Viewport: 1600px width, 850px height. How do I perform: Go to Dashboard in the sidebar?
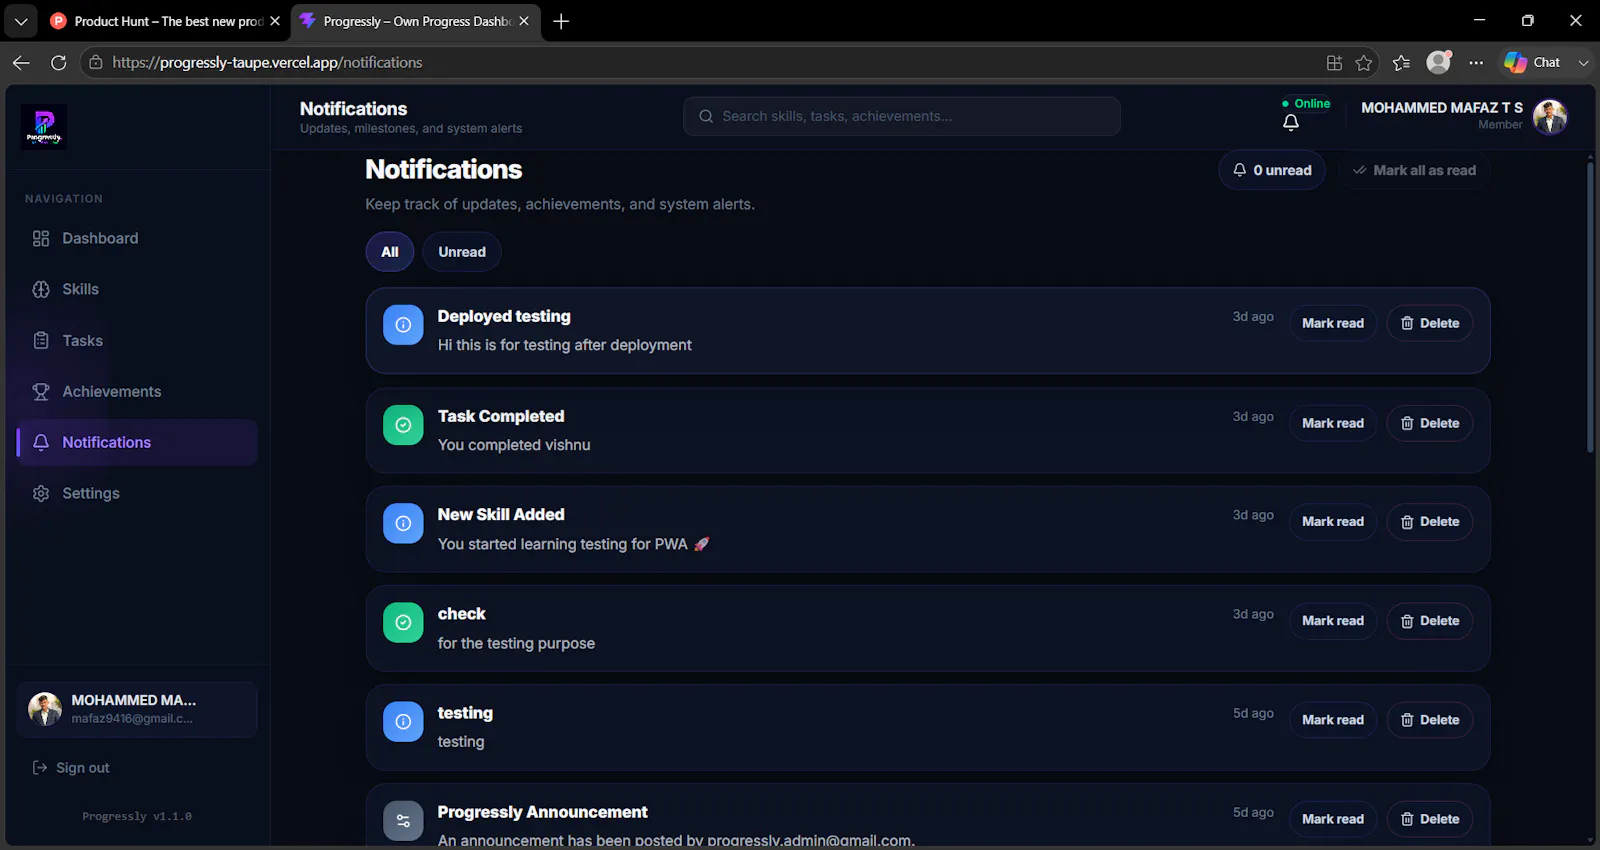[x=137, y=238]
